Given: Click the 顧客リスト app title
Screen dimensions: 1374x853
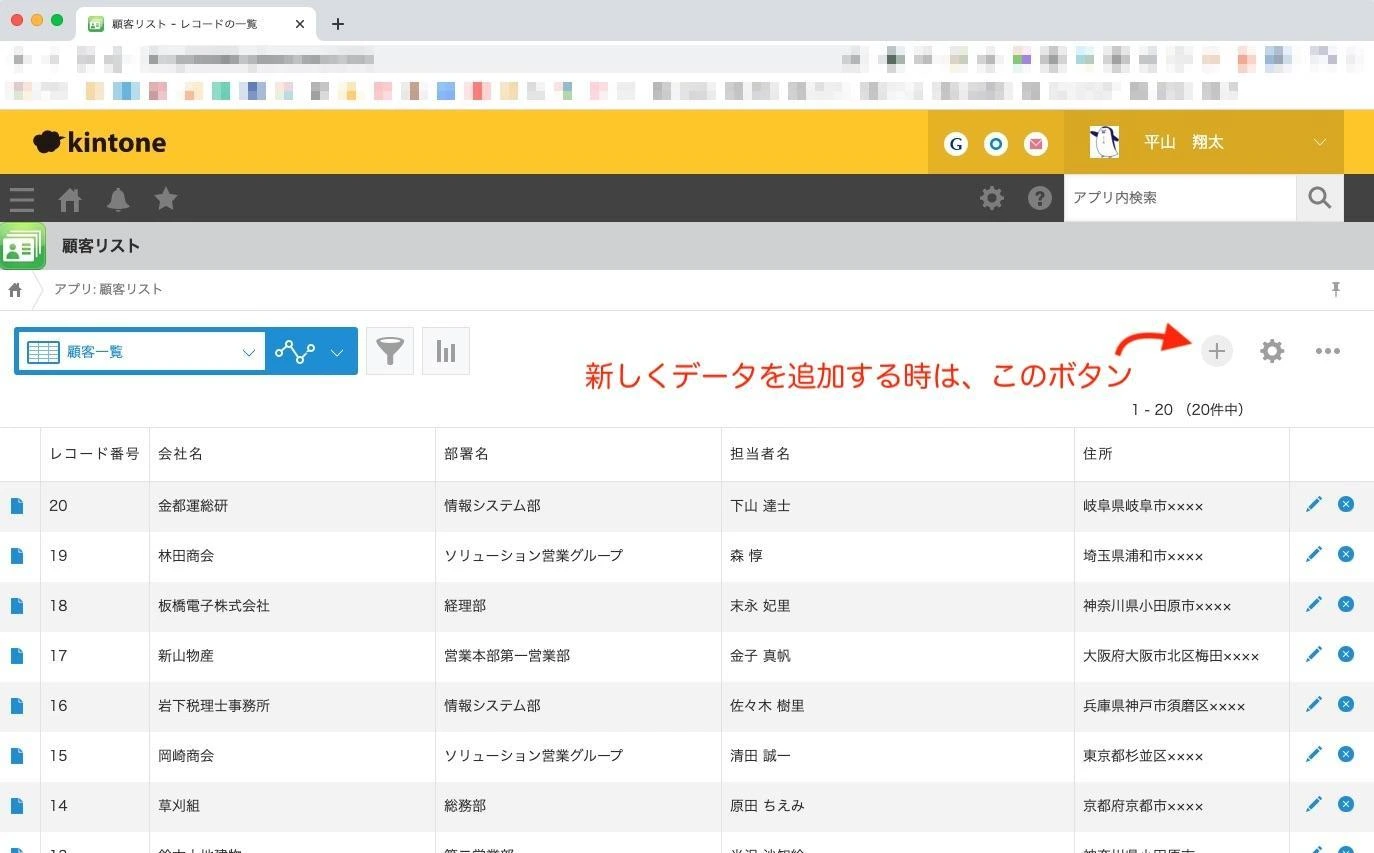Looking at the screenshot, I should pos(101,246).
